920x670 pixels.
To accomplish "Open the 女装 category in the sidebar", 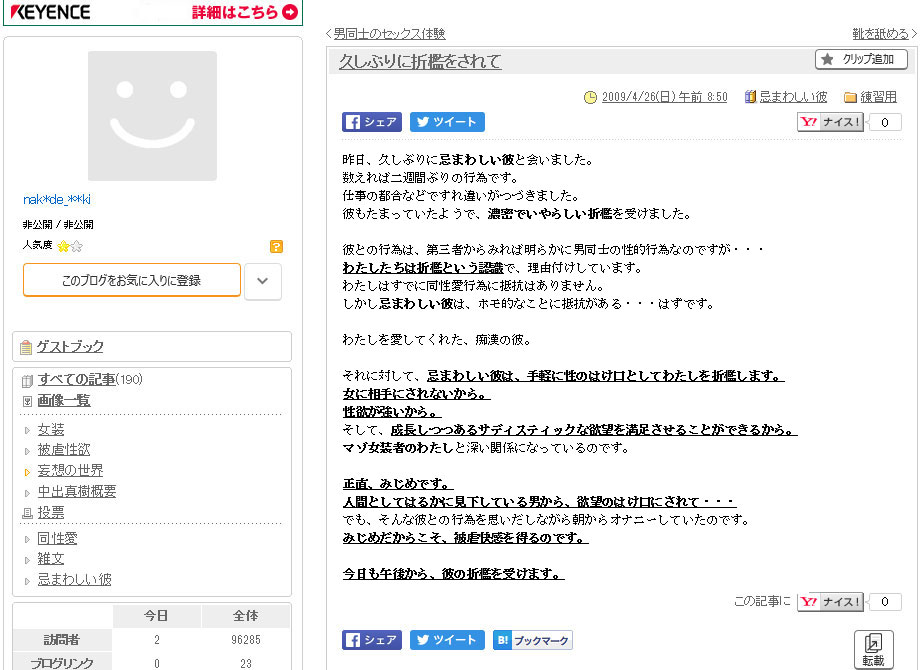I will tap(51, 429).
